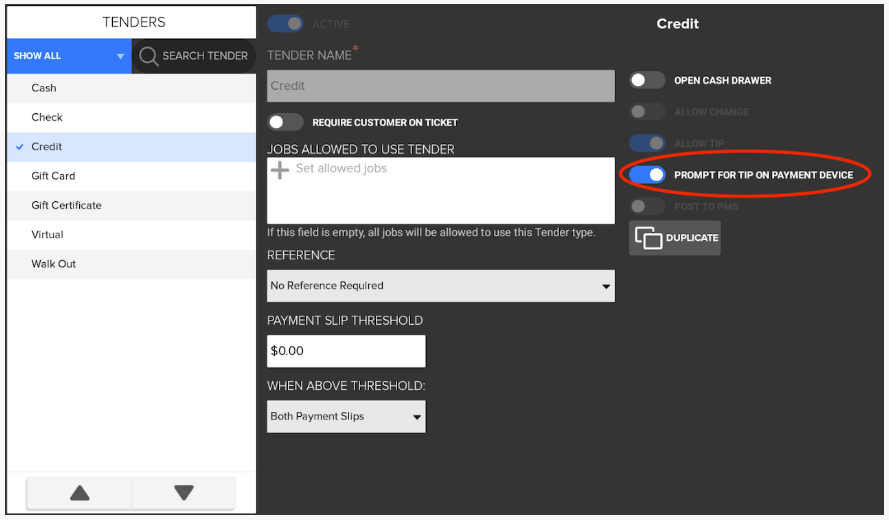Click plus icon to set allowed jobs
This screenshot has height=520, width=889.
pos(280,169)
